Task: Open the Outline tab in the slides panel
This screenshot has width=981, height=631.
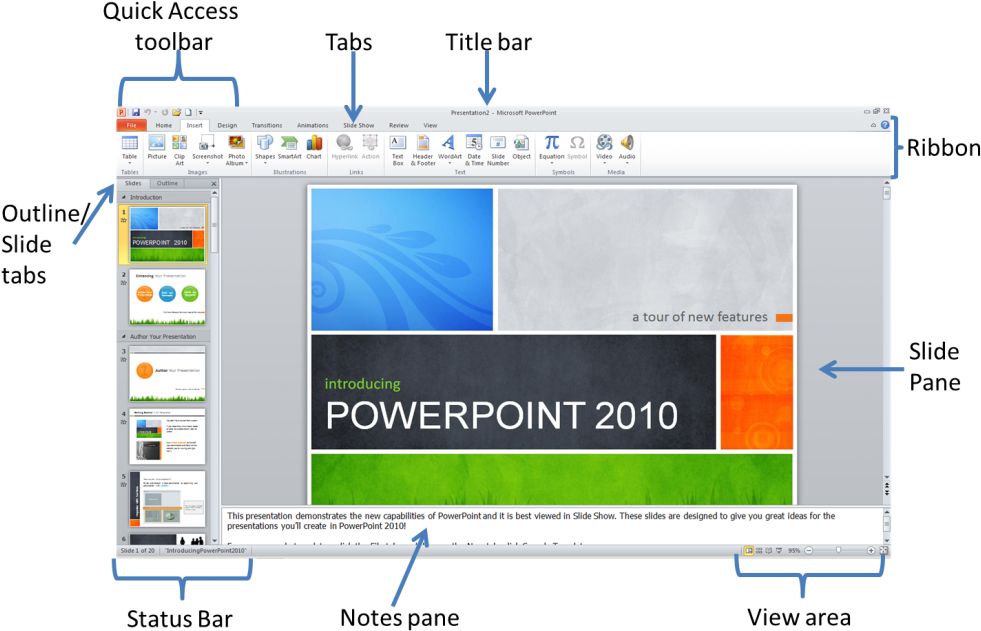Action: (166, 183)
